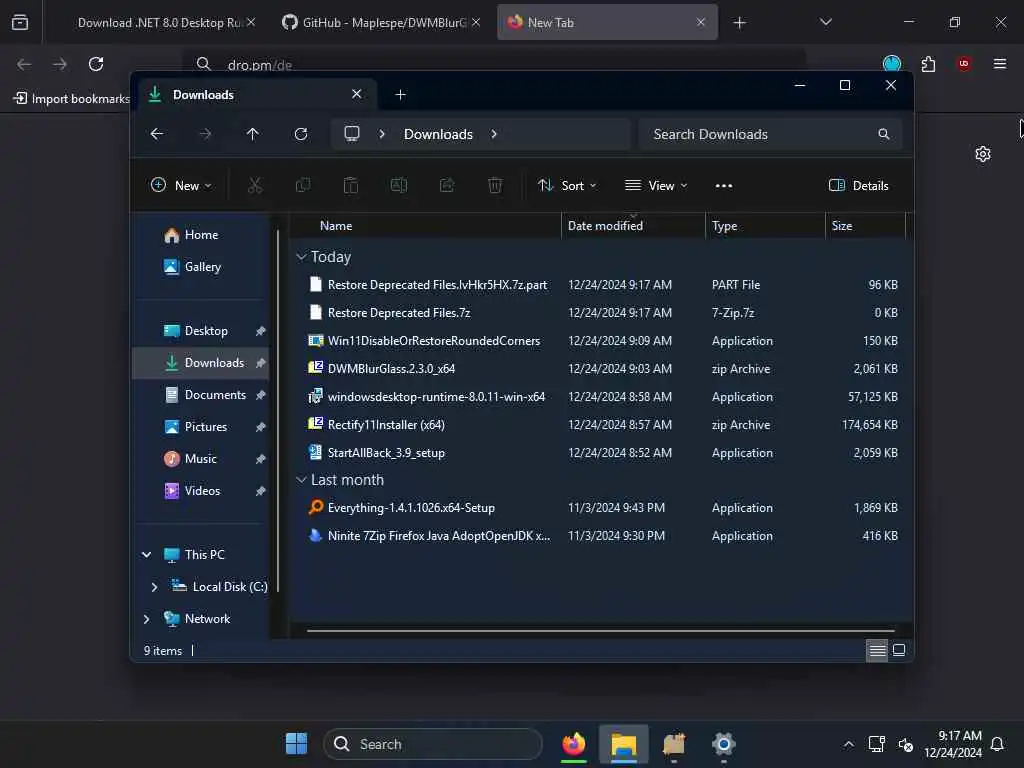Switch to GitHub Maplespe/DWMBlurGlass tab

pyautogui.click(x=383, y=23)
